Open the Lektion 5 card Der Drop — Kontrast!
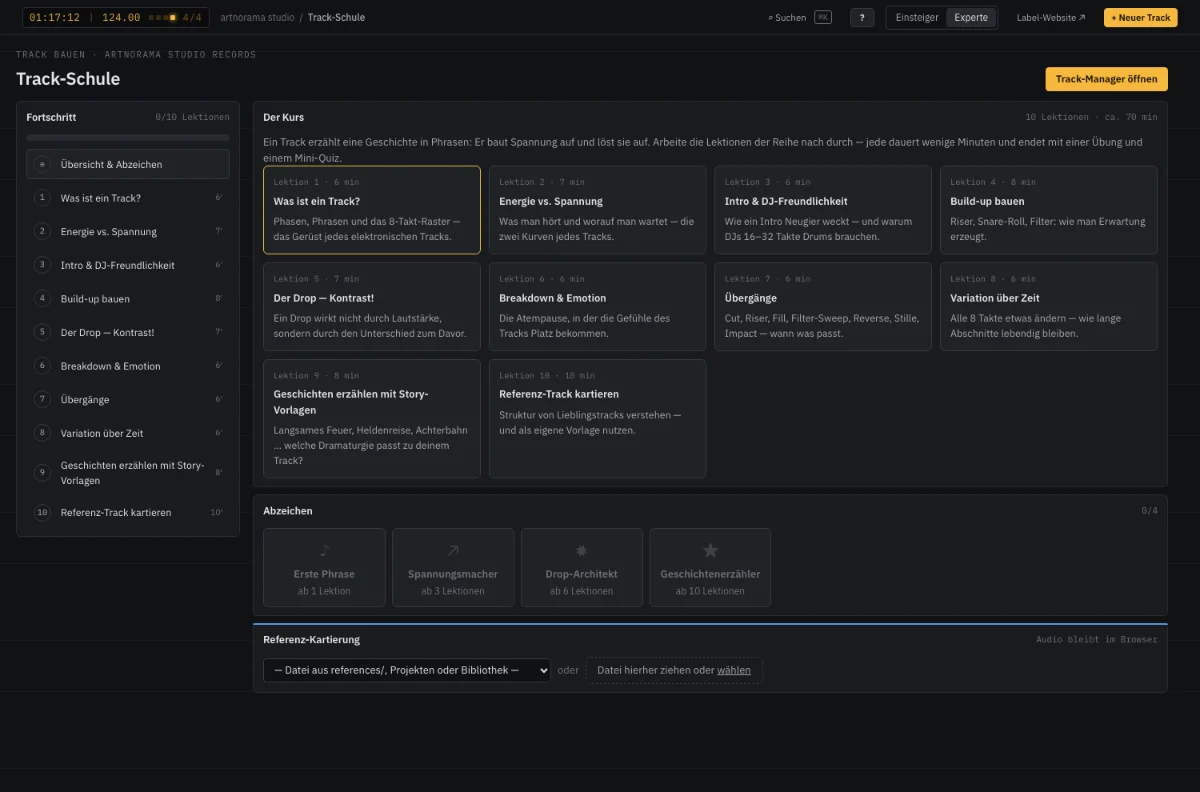The image size is (1200, 792). [372, 307]
